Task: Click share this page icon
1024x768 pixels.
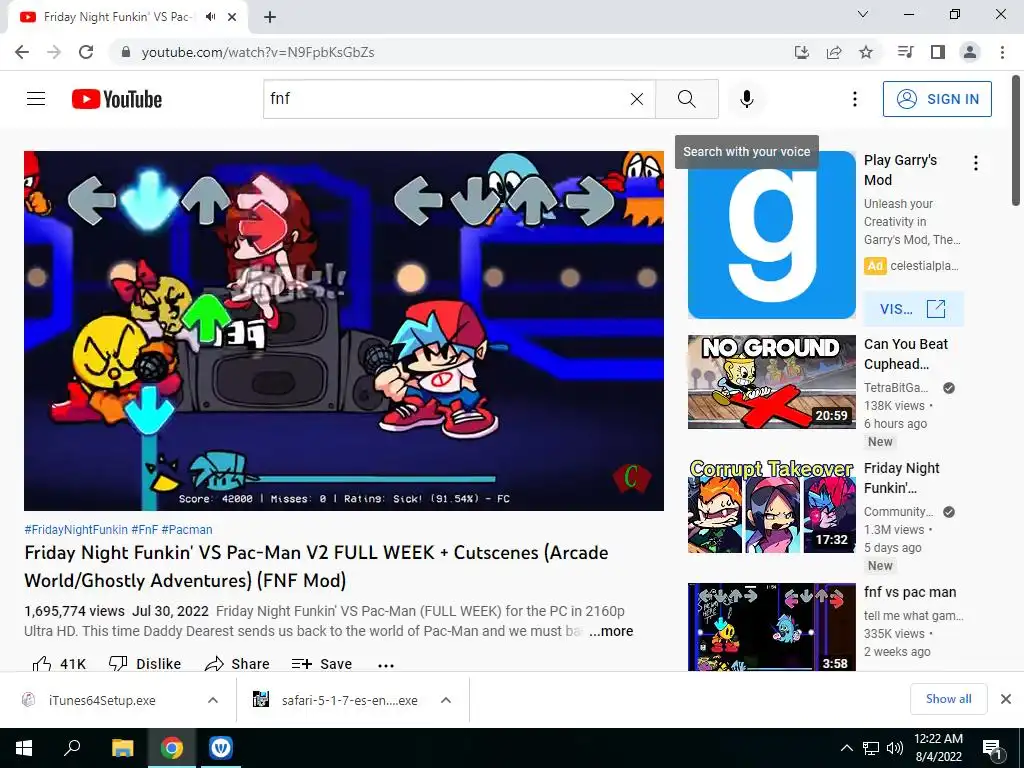Action: click(834, 52)
